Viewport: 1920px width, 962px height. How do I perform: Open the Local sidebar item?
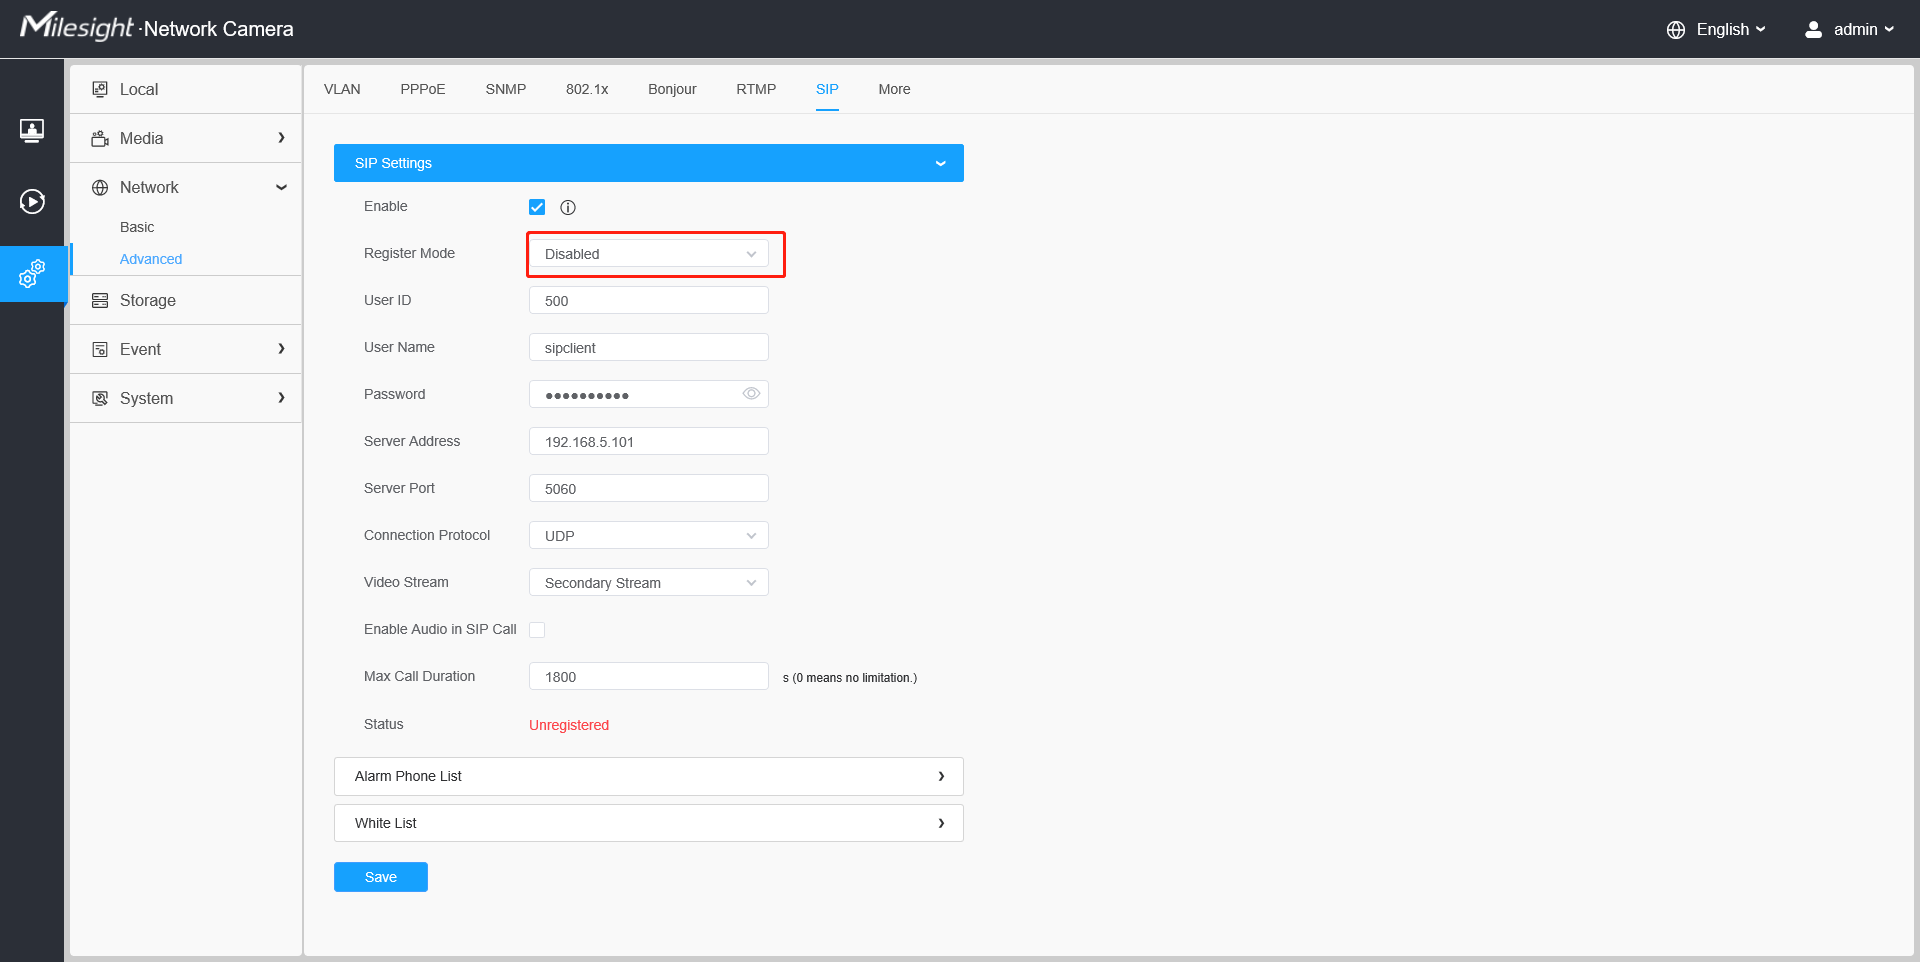pyautogui.click(x=186, y=89)
